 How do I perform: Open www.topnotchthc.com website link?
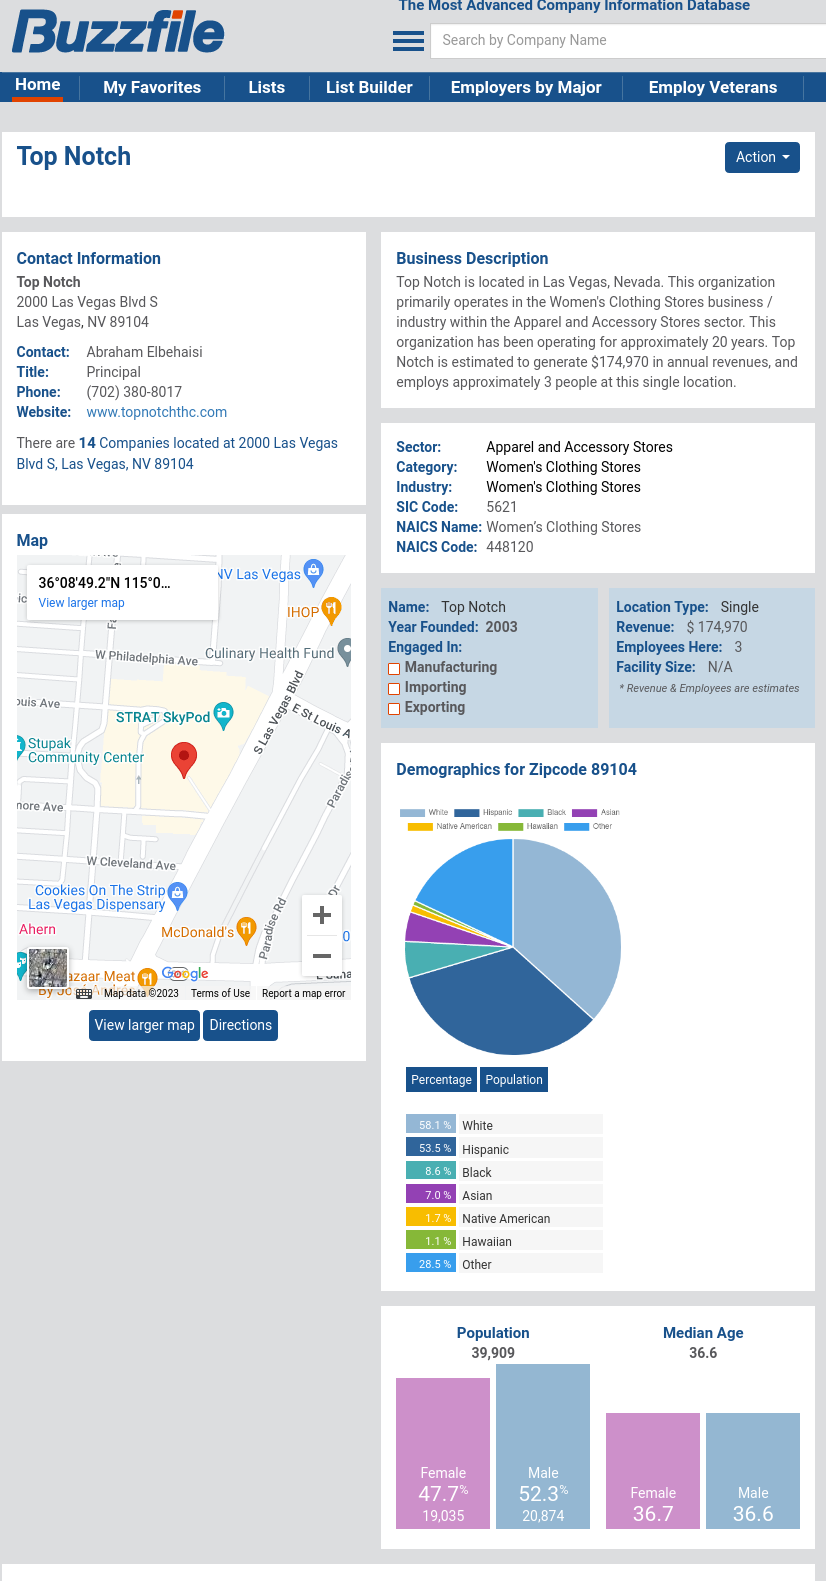click(x=157, y=412)
